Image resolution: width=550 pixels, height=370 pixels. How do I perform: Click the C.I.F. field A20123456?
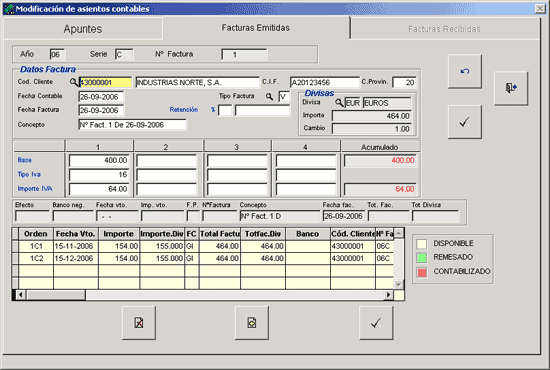pyautogui.click(x=325, y=82)
